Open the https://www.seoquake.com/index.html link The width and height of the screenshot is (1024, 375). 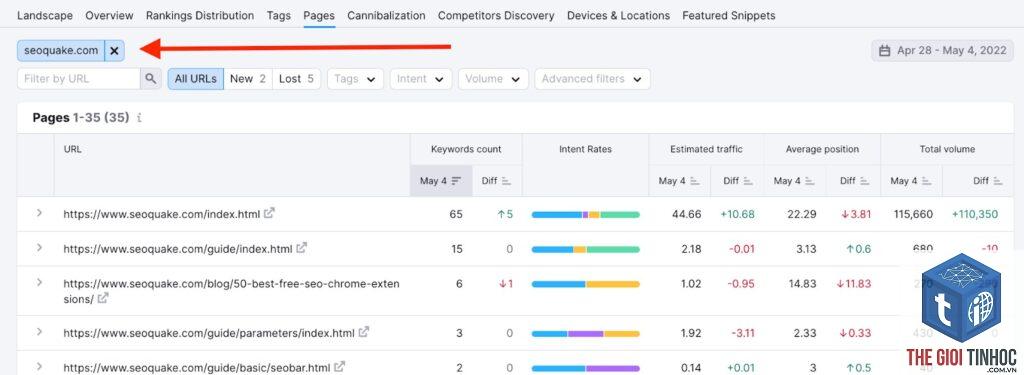coord(161,214)
